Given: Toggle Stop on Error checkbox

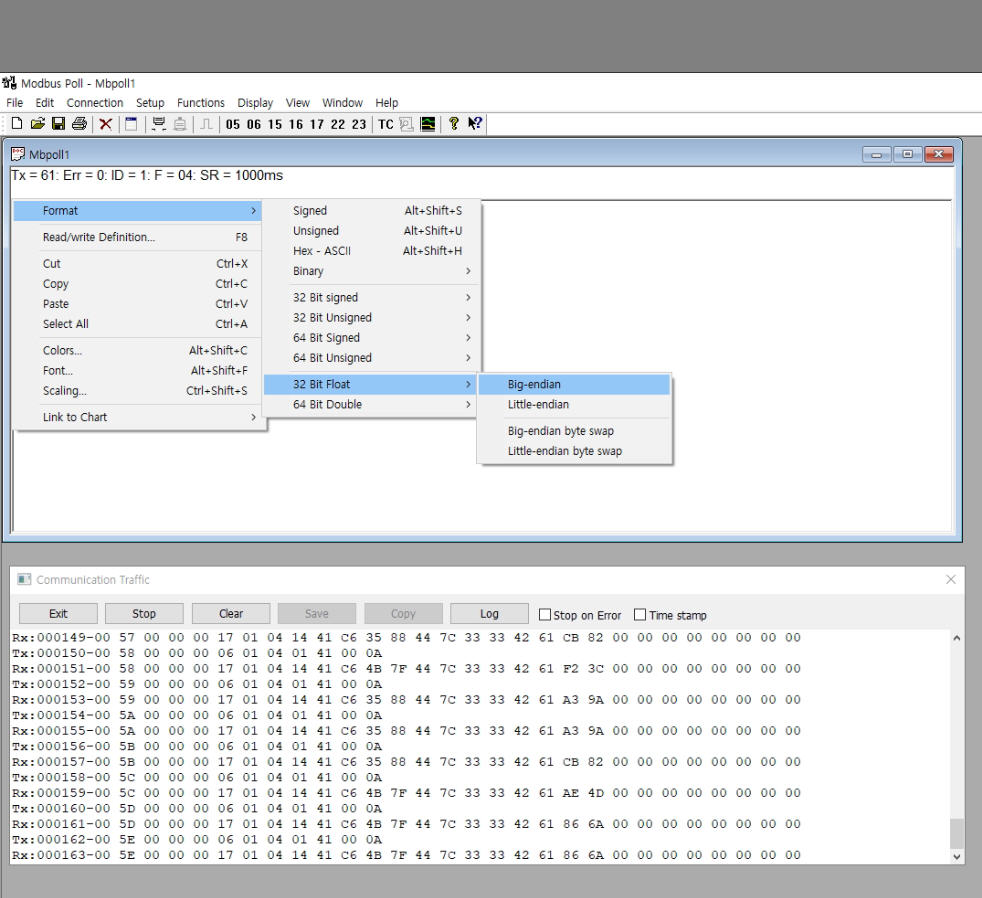Looking at the screenshot, I should 545,614.
